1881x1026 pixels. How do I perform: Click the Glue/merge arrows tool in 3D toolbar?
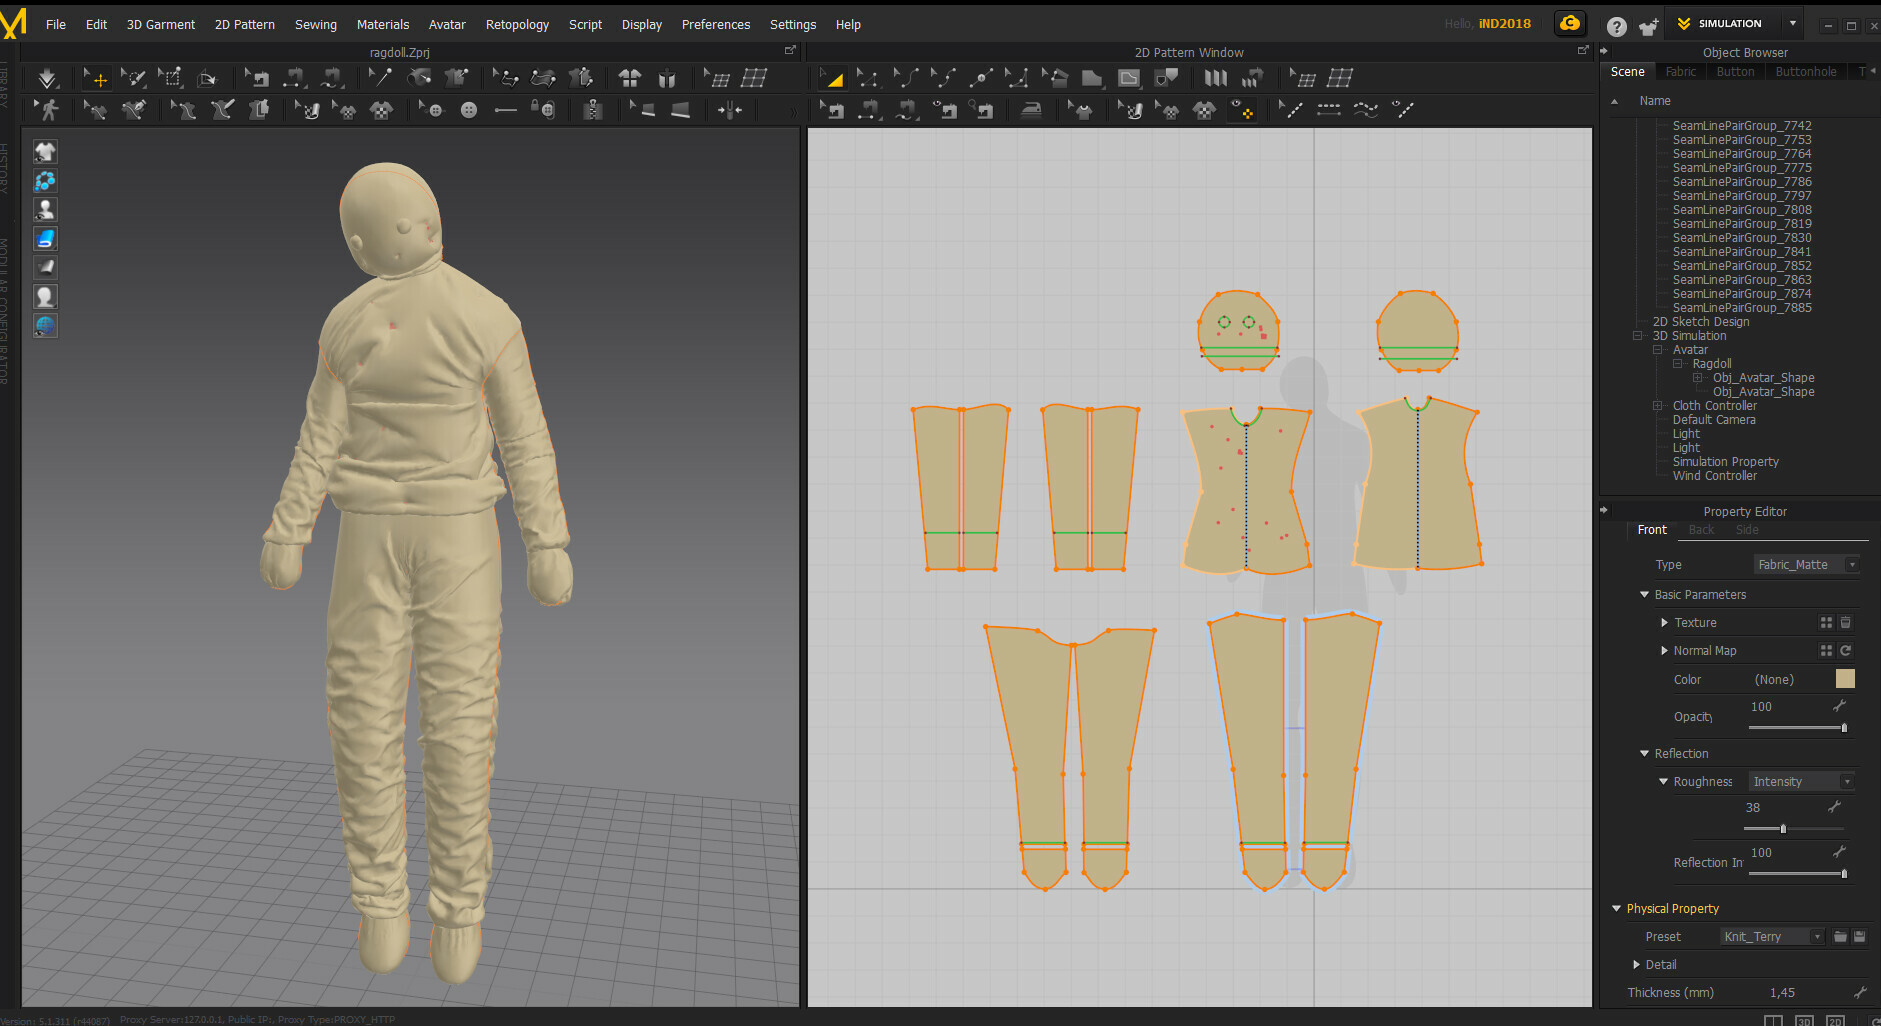click(730, 110)
